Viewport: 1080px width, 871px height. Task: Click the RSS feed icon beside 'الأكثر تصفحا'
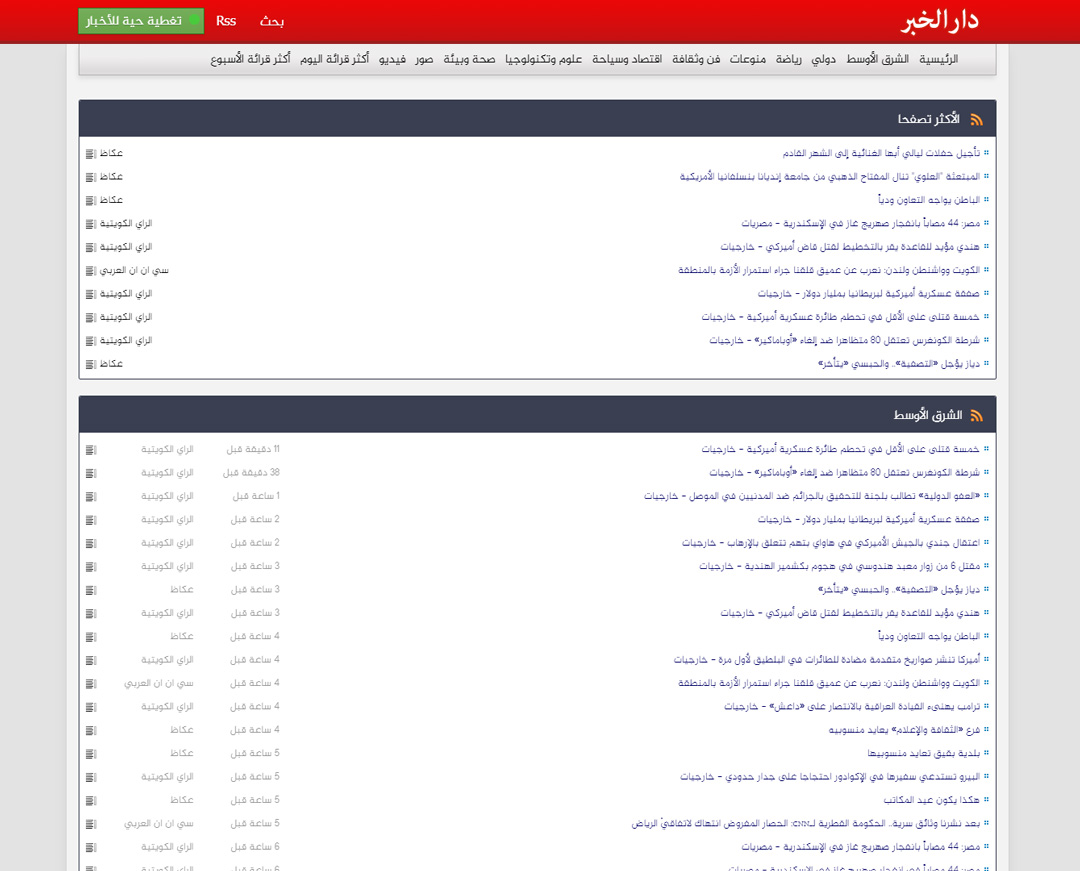click(977, 119)
